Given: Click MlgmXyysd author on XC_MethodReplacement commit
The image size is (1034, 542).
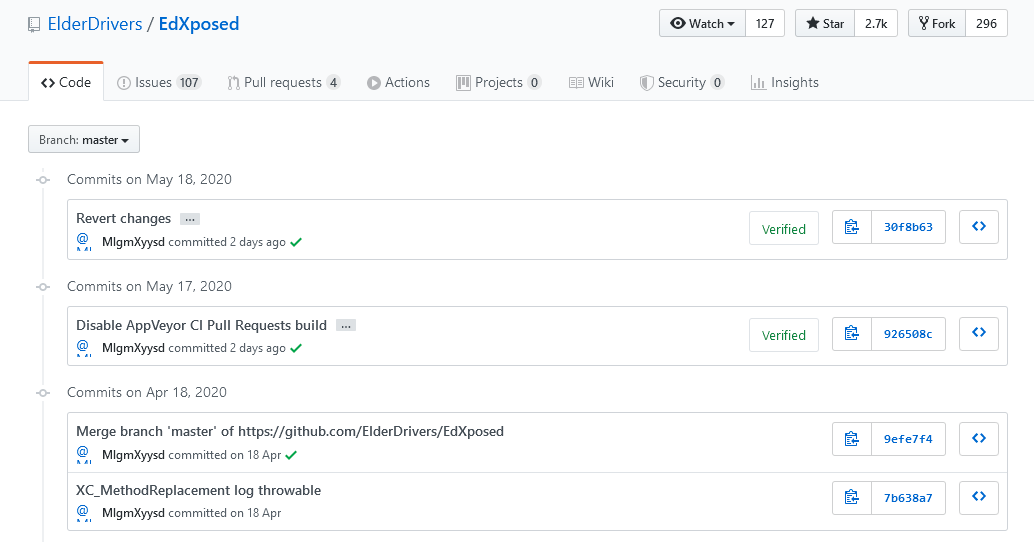Looking at the screenshot, I should (x=133, y=513).
